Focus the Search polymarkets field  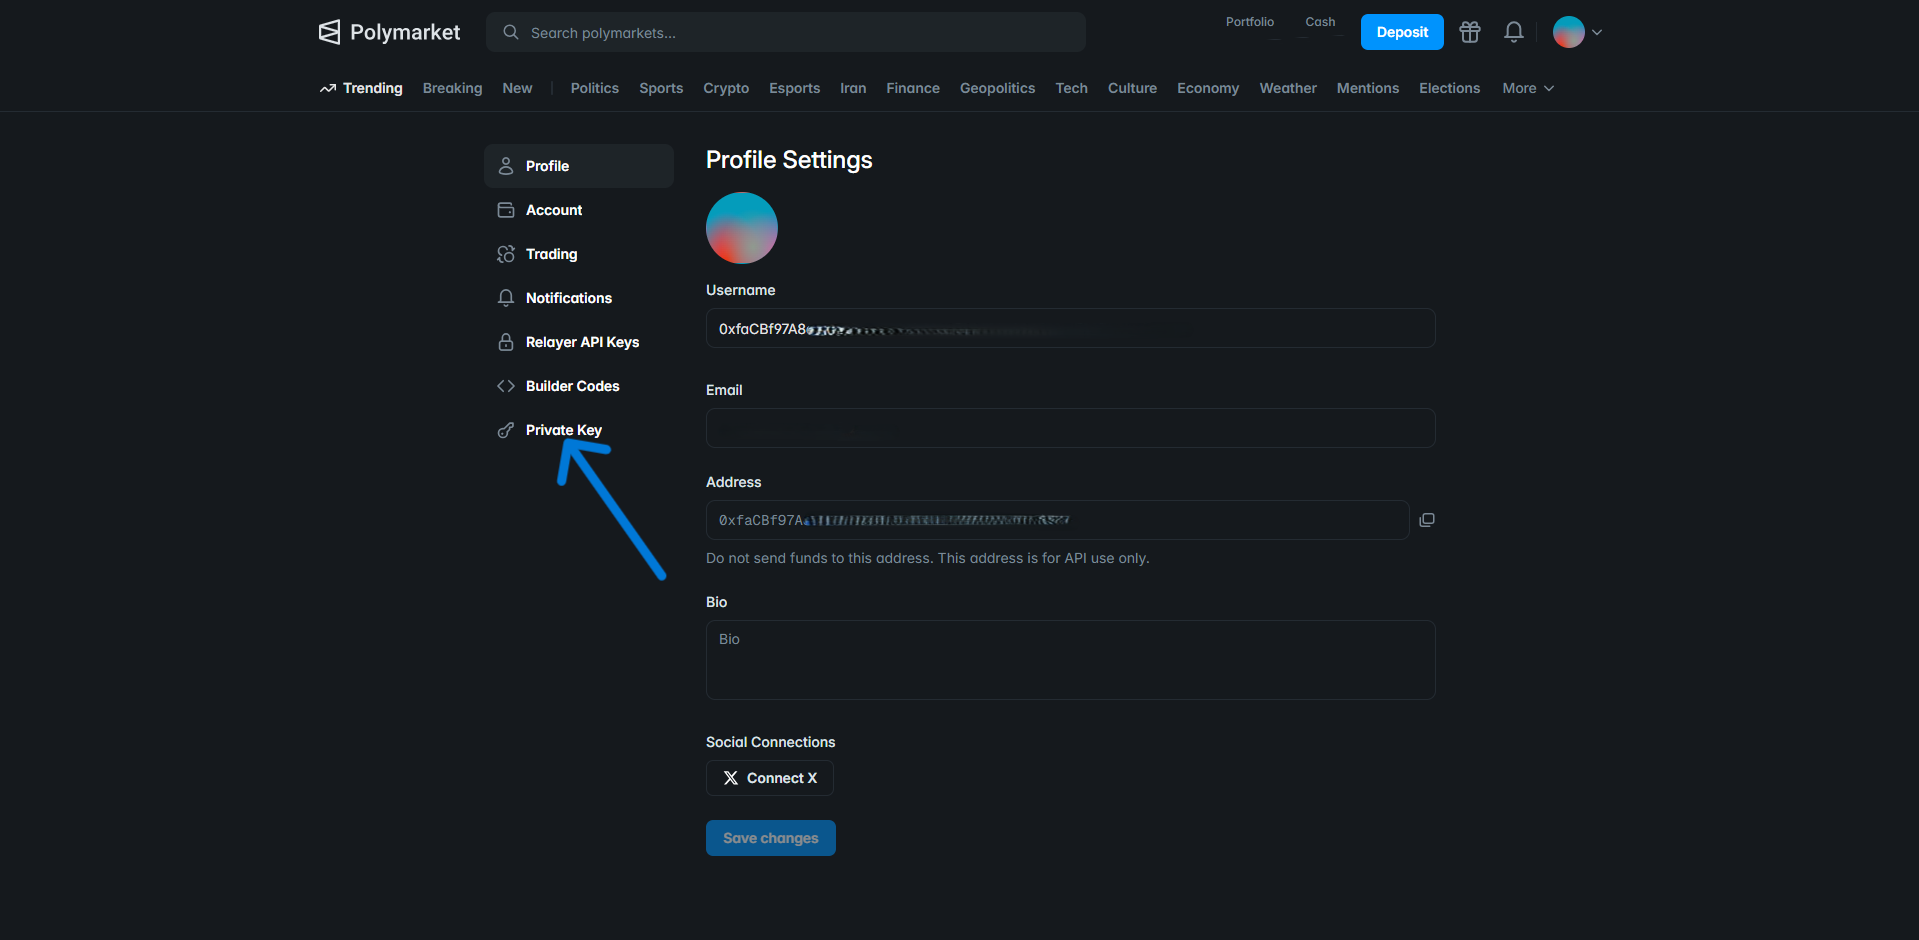click(786, 32)
